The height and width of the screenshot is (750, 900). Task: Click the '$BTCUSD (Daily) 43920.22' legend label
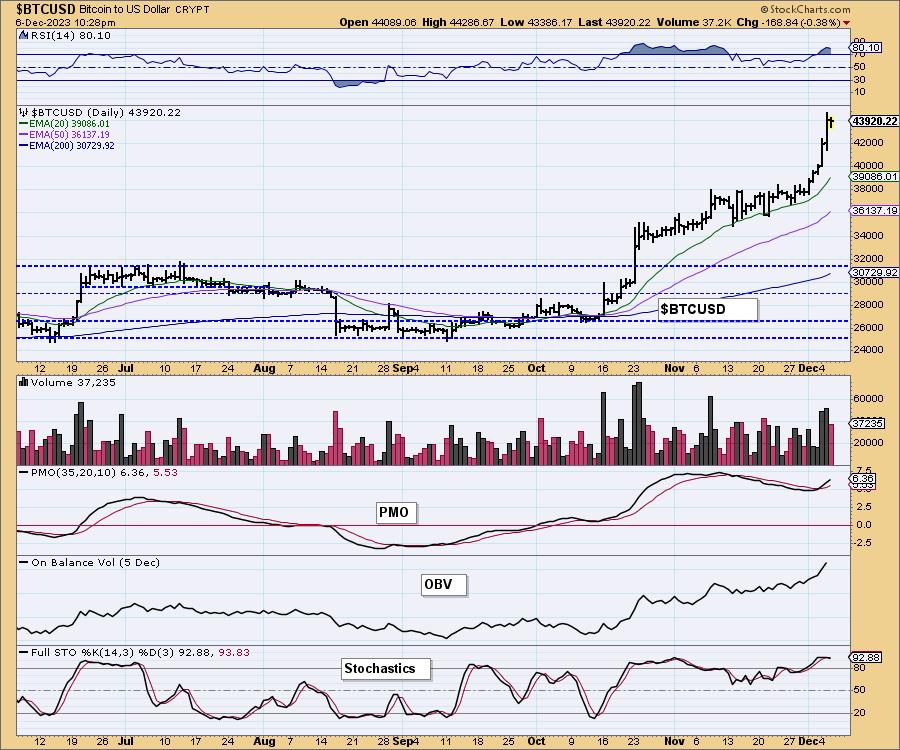click(x=106, y=112)
